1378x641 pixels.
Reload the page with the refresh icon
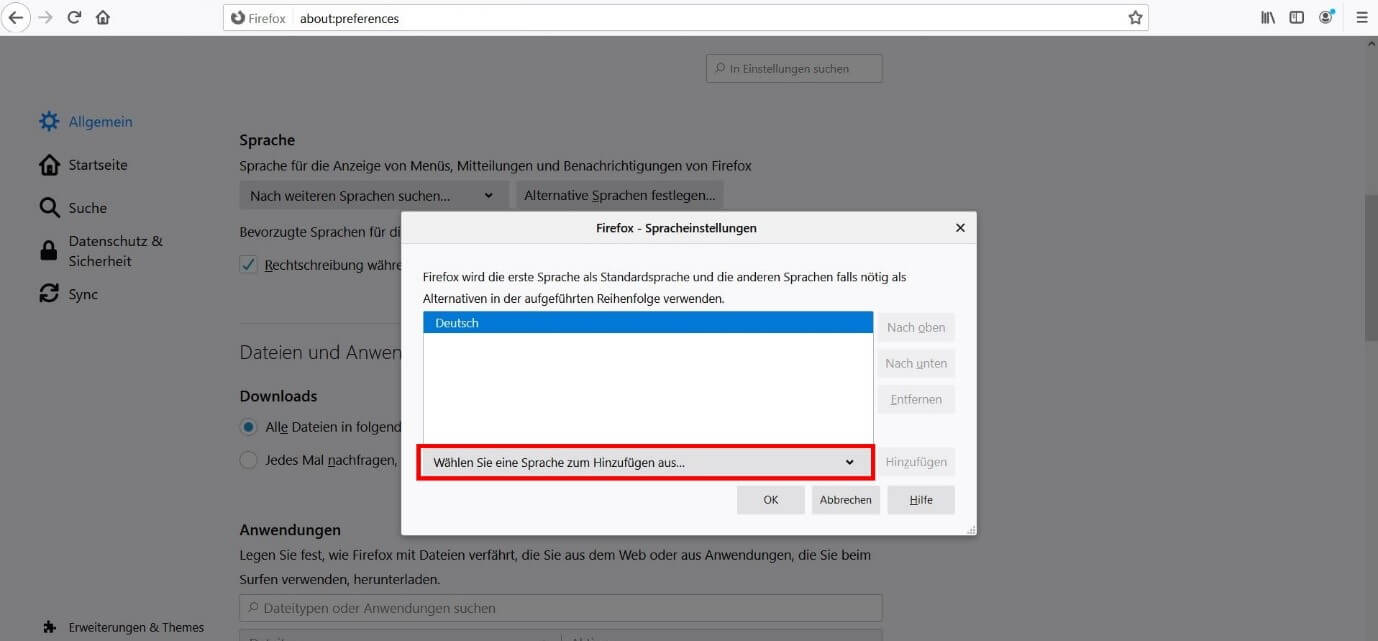coord(74,17)
